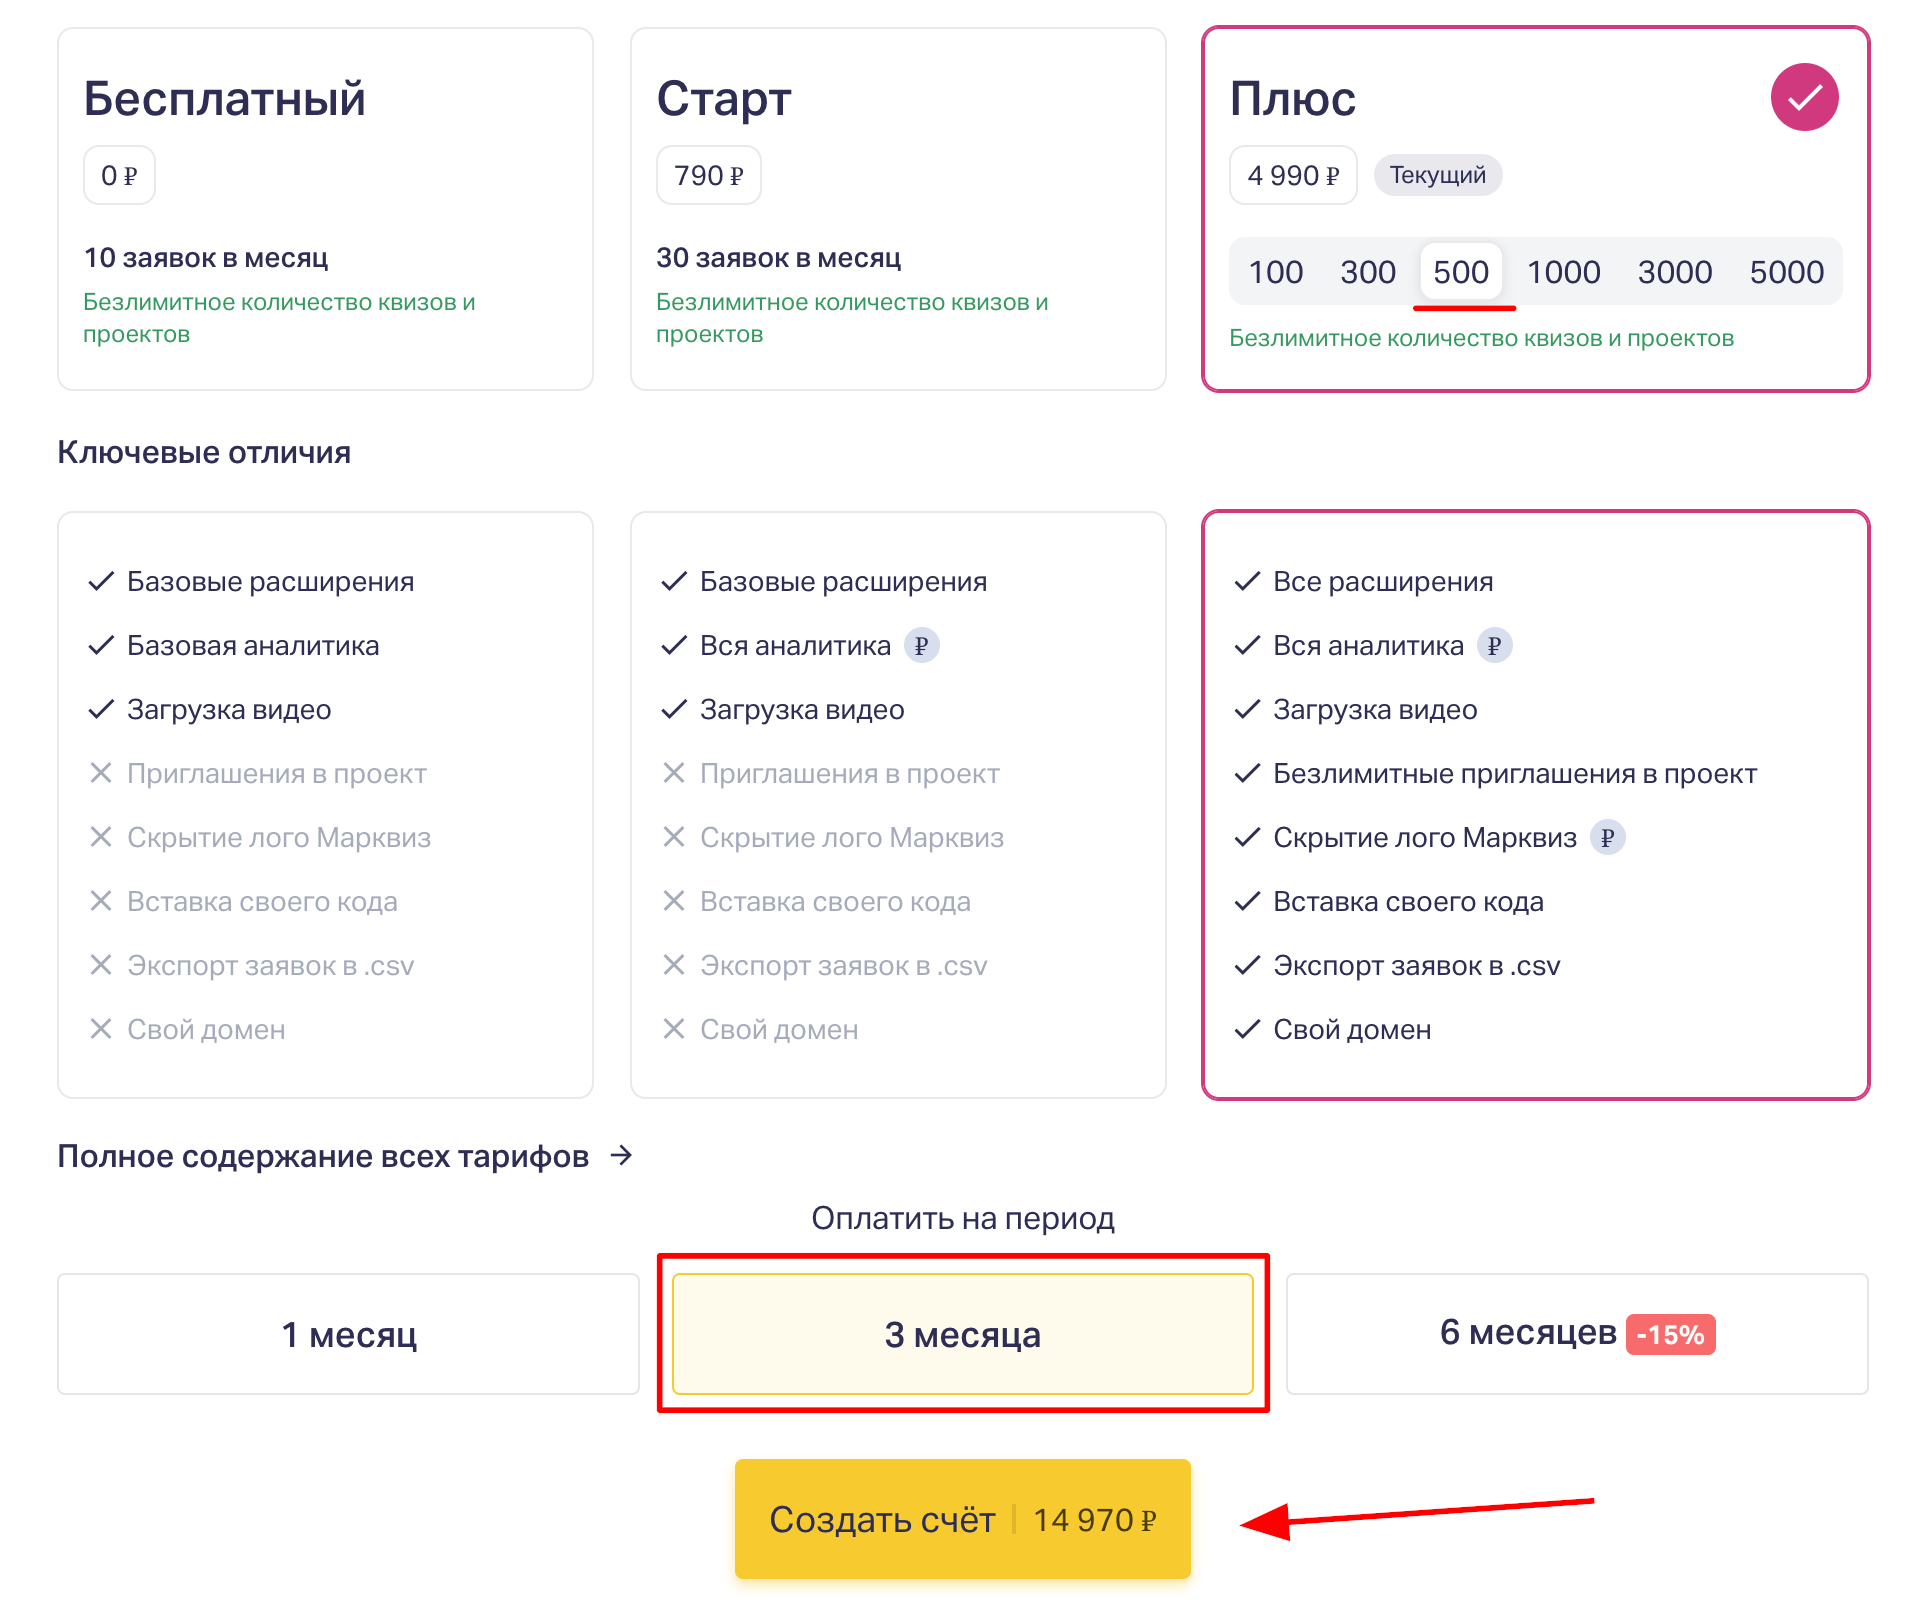1928x1621 pixels.
Task: Click the -15% discount badge
Action: point(1670,1335)
